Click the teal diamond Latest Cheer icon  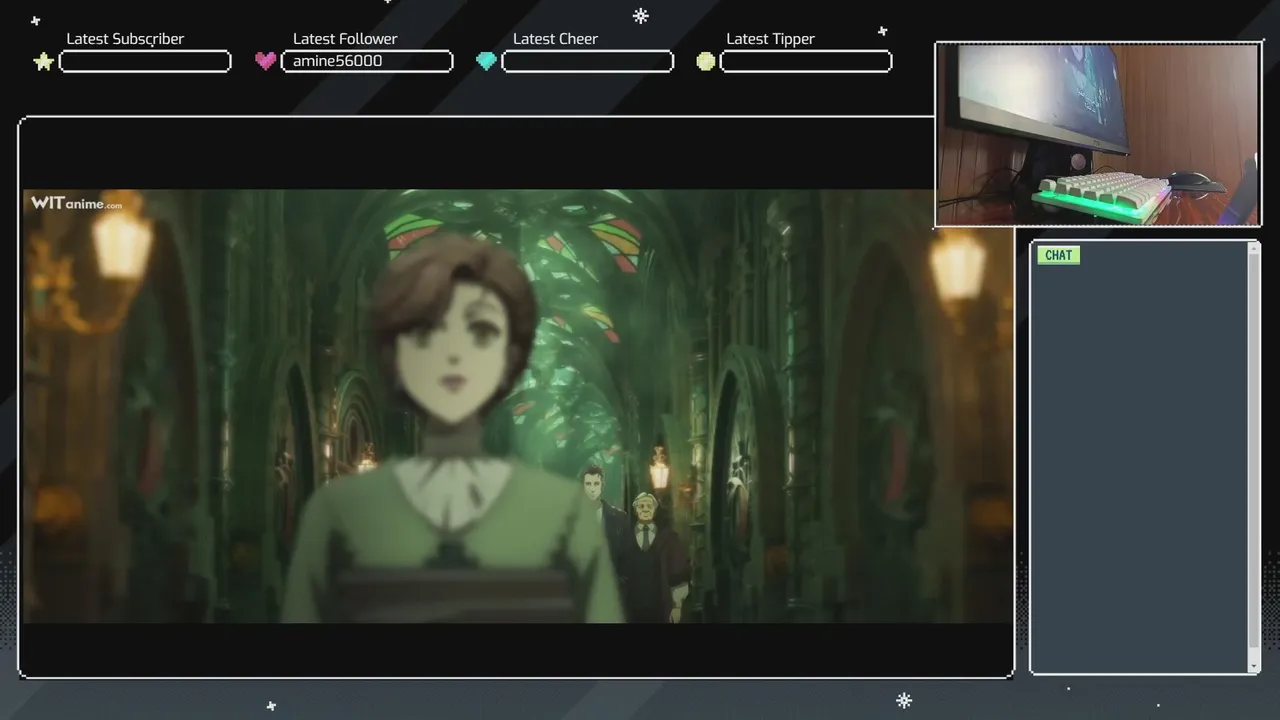[486, 61]
